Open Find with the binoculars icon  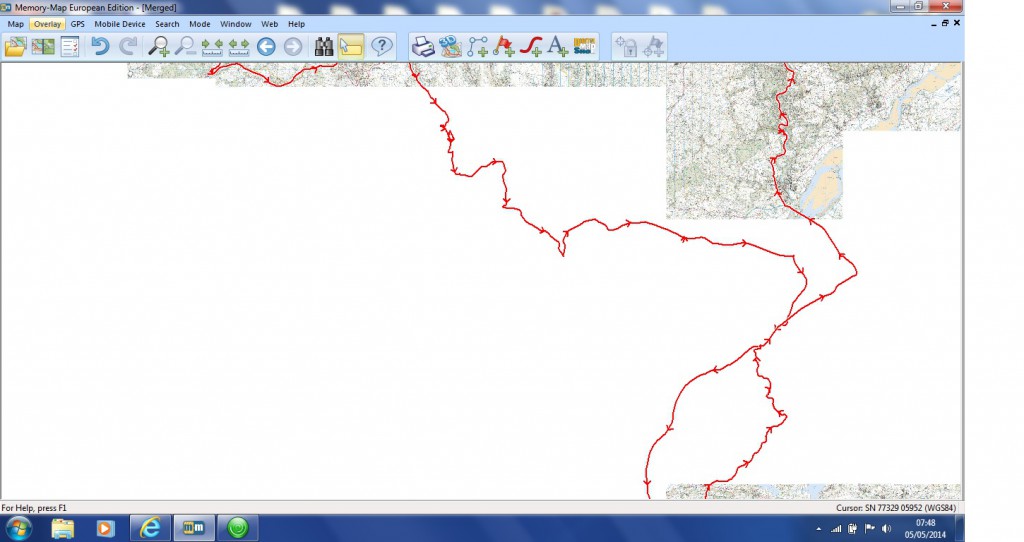coord(324,46)
